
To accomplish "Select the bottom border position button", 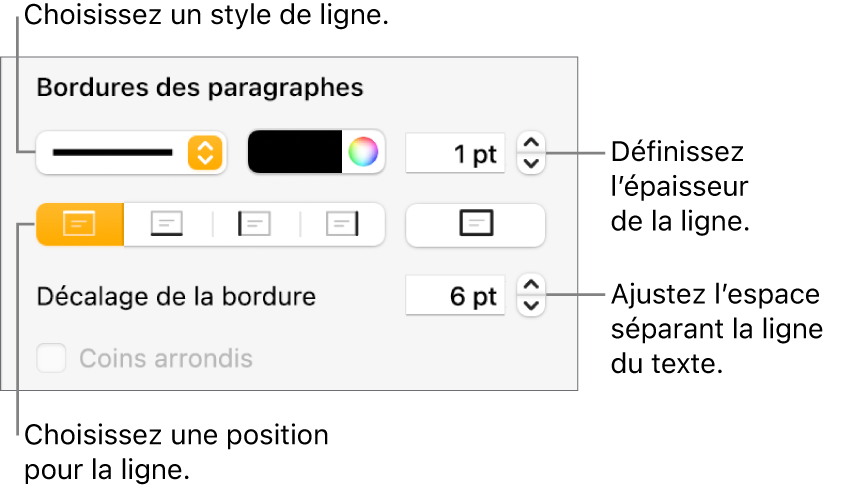I will point(167,225).
